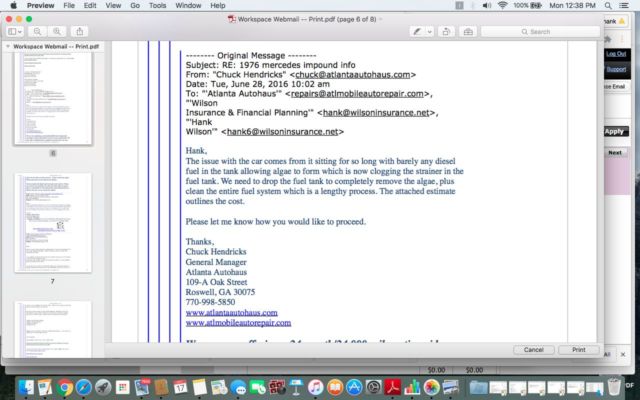Open the App Store in Dock
The height and width of the screenshot is (400, 640).
click(x=354, y=387)
